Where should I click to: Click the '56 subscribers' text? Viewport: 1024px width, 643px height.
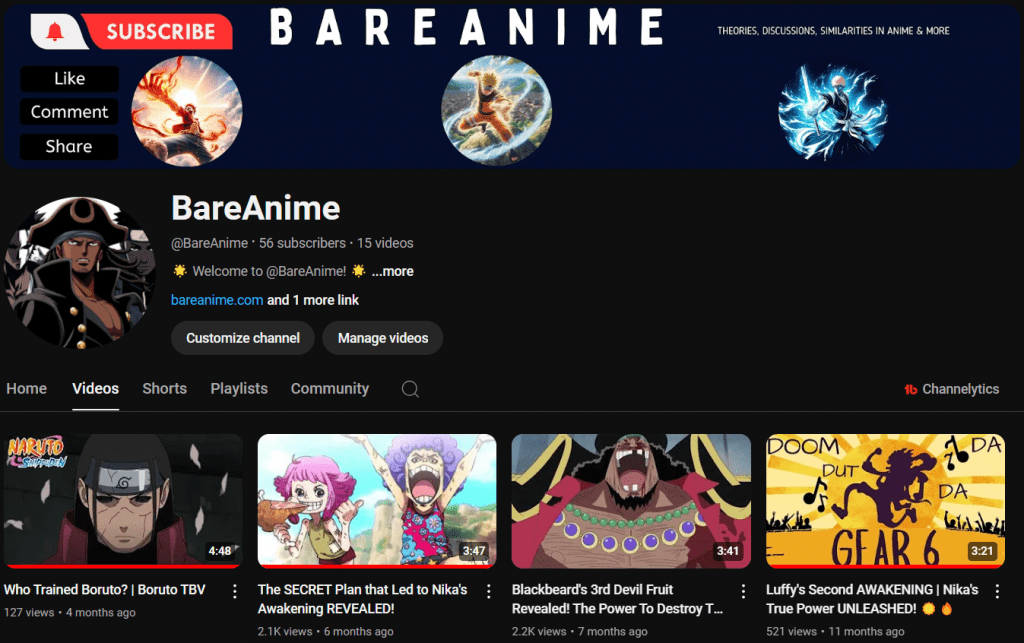pyautogui.click(x=302, y=243)
